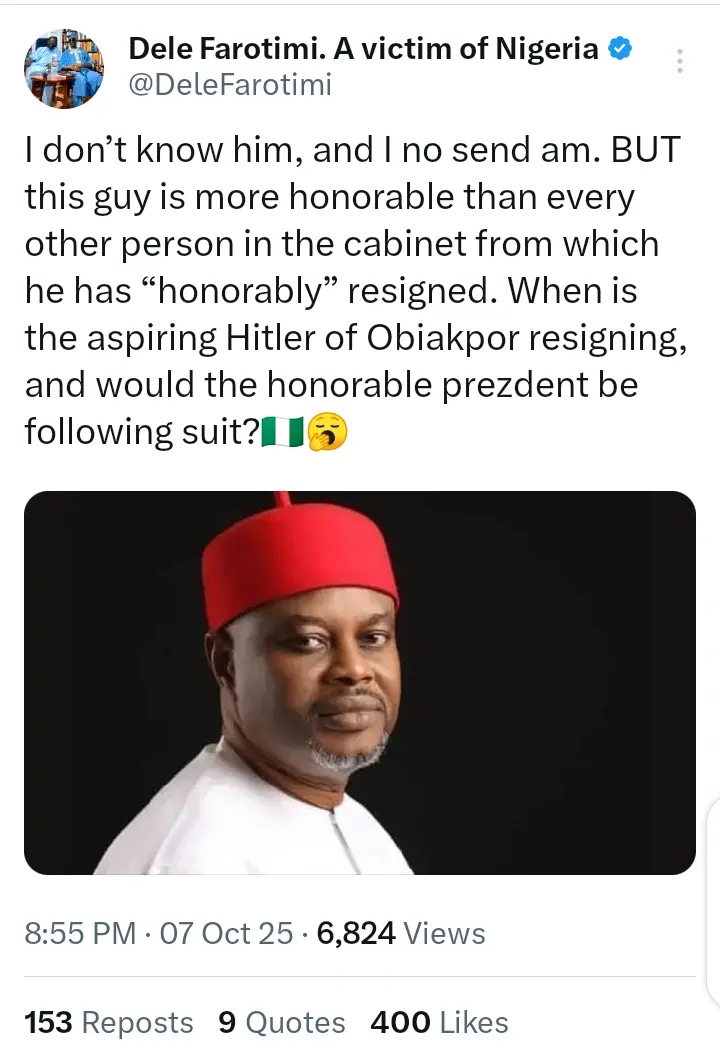Show the 400 Likes list
The width and height of the screenshot is (720, 1062).
click(439, 1023)
